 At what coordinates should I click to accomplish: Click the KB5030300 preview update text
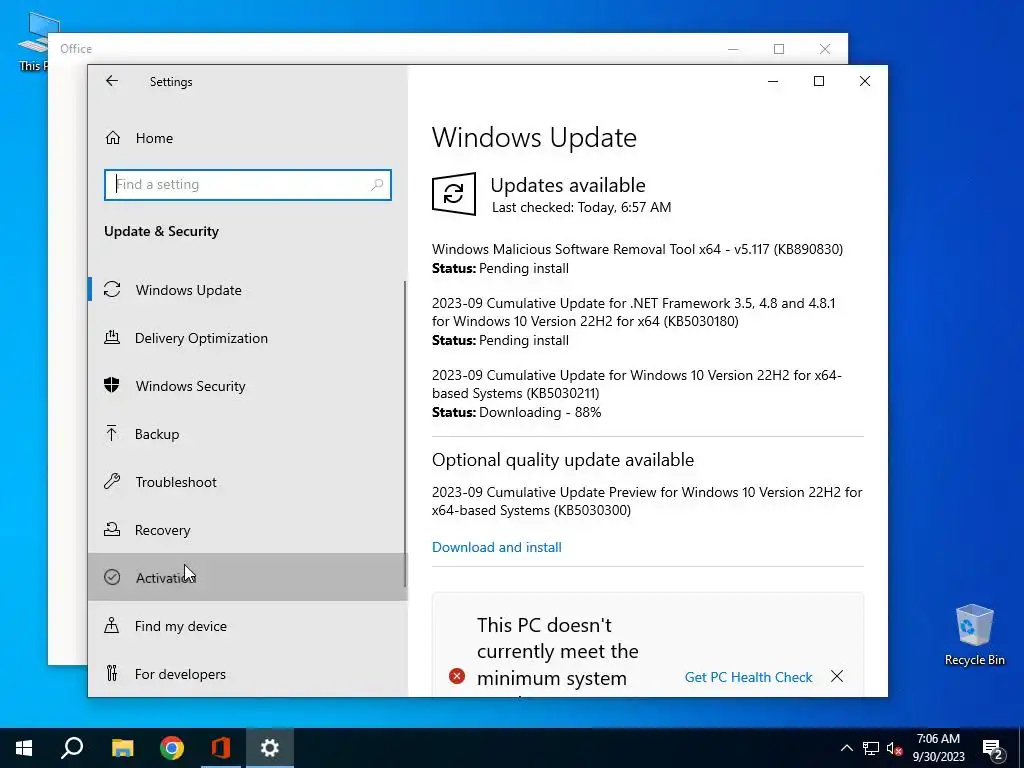tap(647, 501)
